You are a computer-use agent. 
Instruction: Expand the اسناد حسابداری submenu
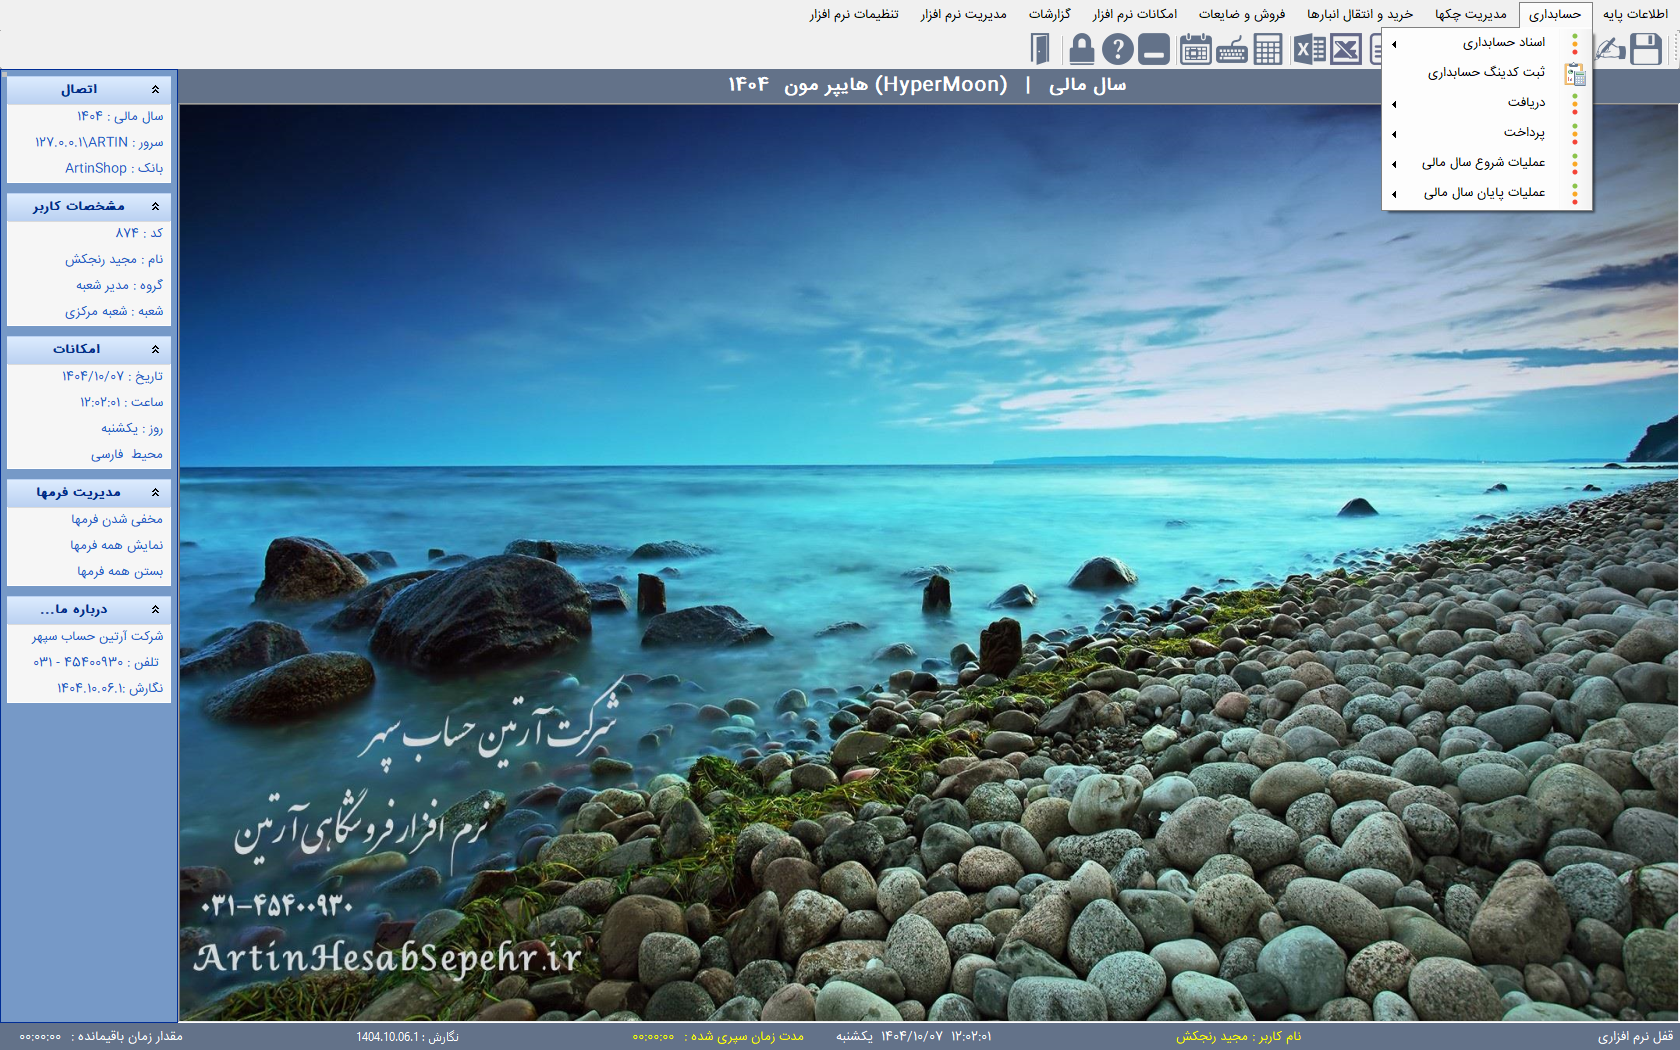pos(1503,42)
